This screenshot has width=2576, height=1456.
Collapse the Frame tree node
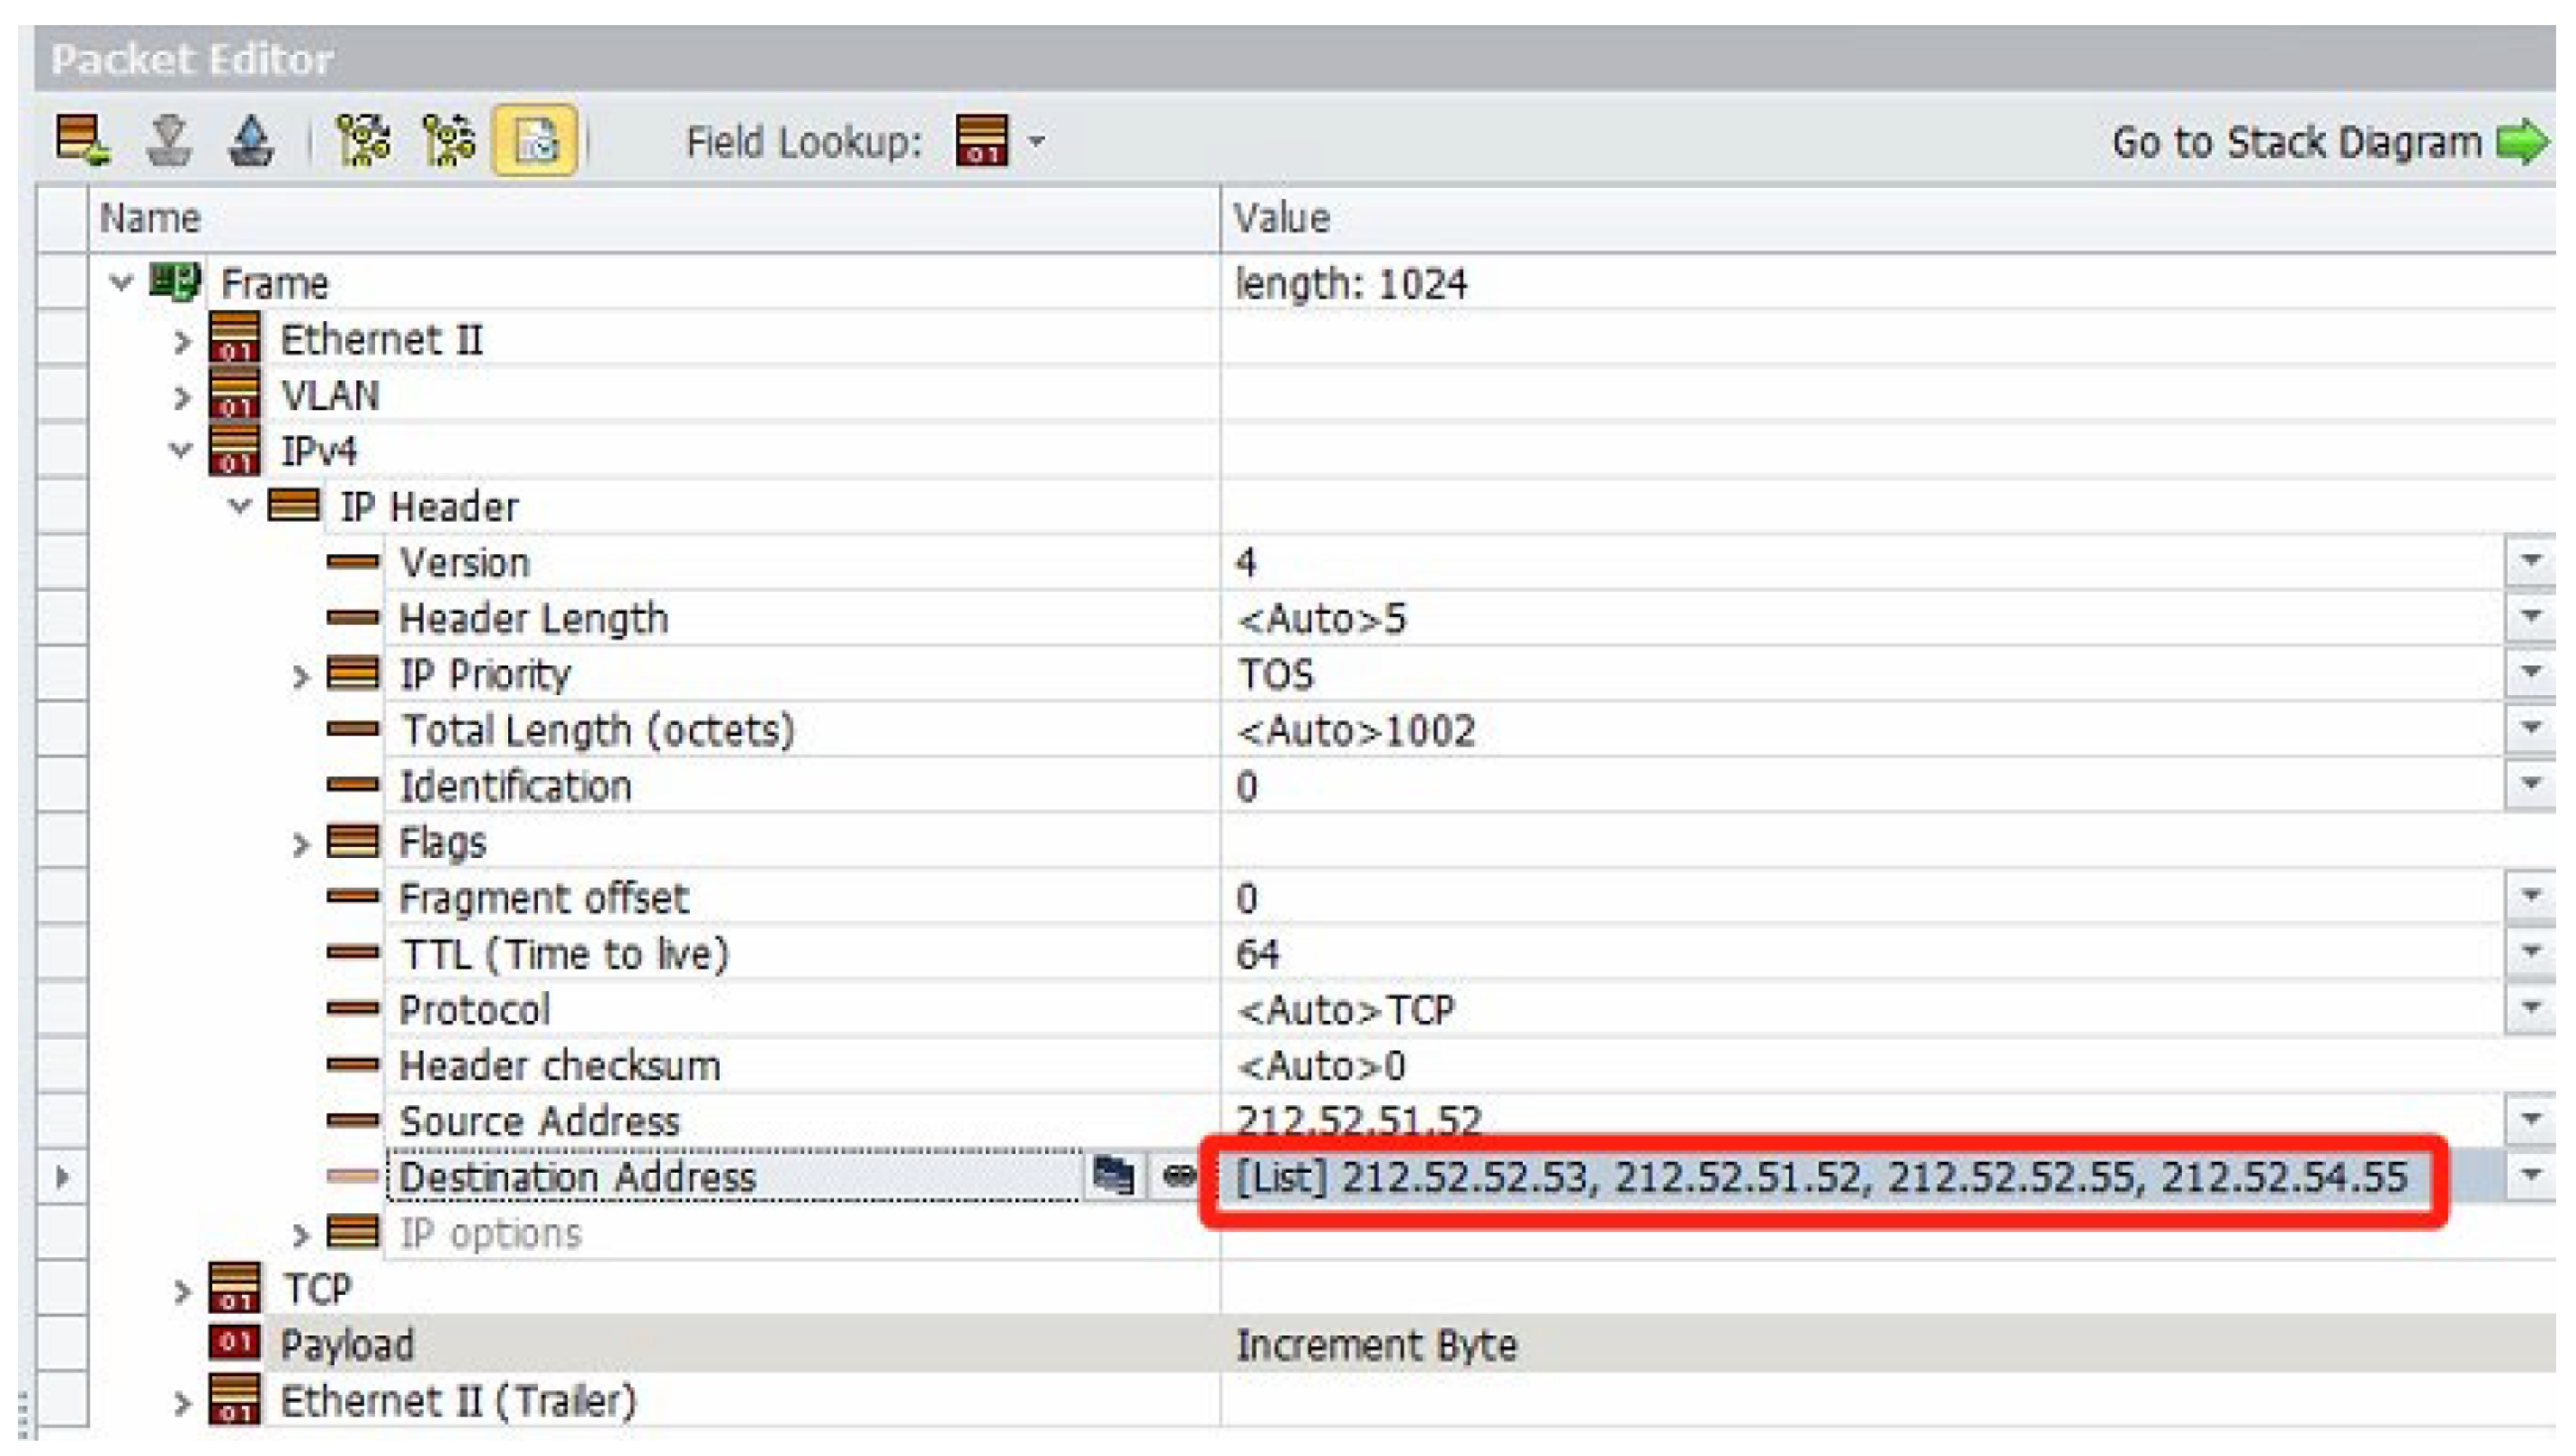click(121, 283)
